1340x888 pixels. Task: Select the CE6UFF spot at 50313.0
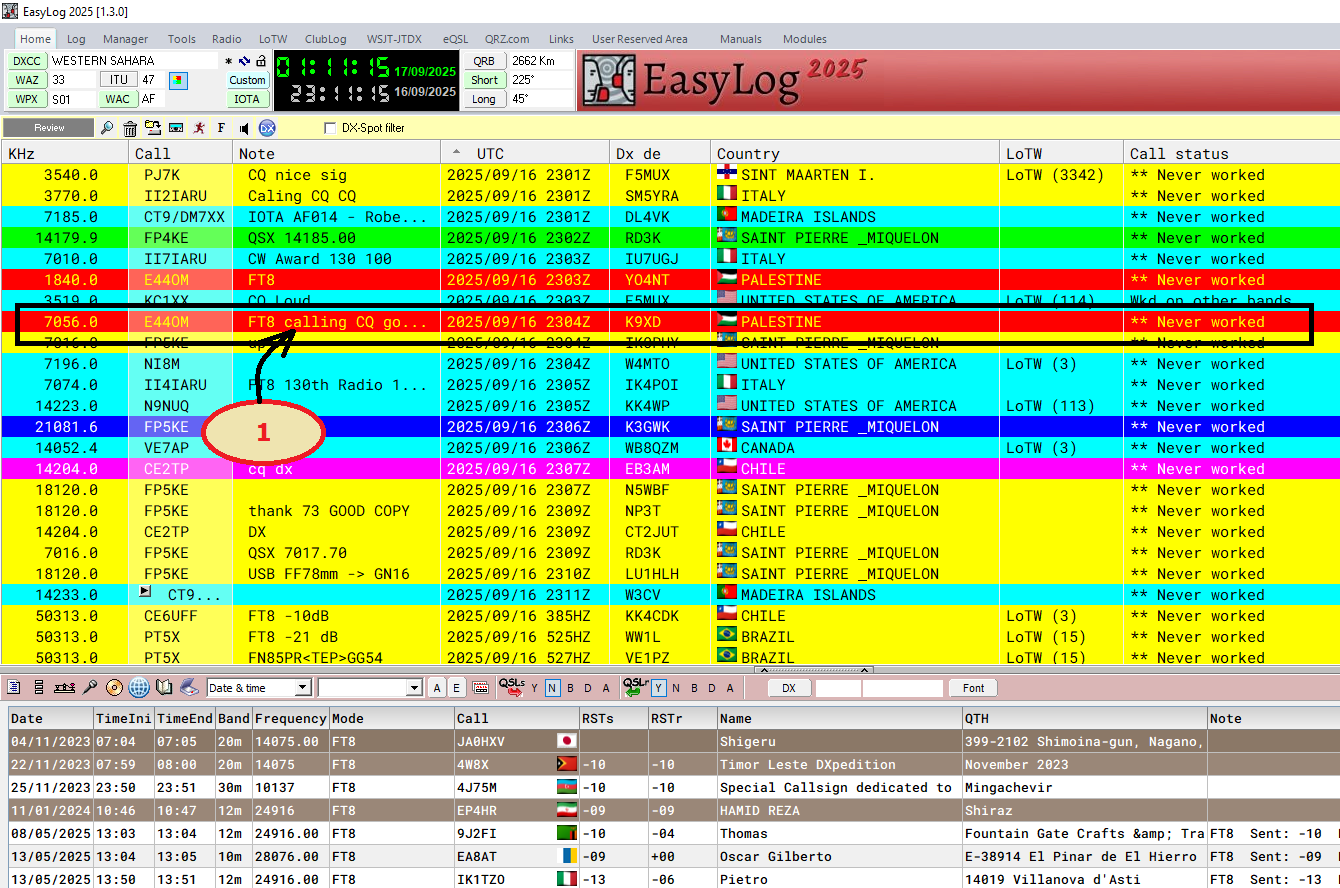[670, 616]
